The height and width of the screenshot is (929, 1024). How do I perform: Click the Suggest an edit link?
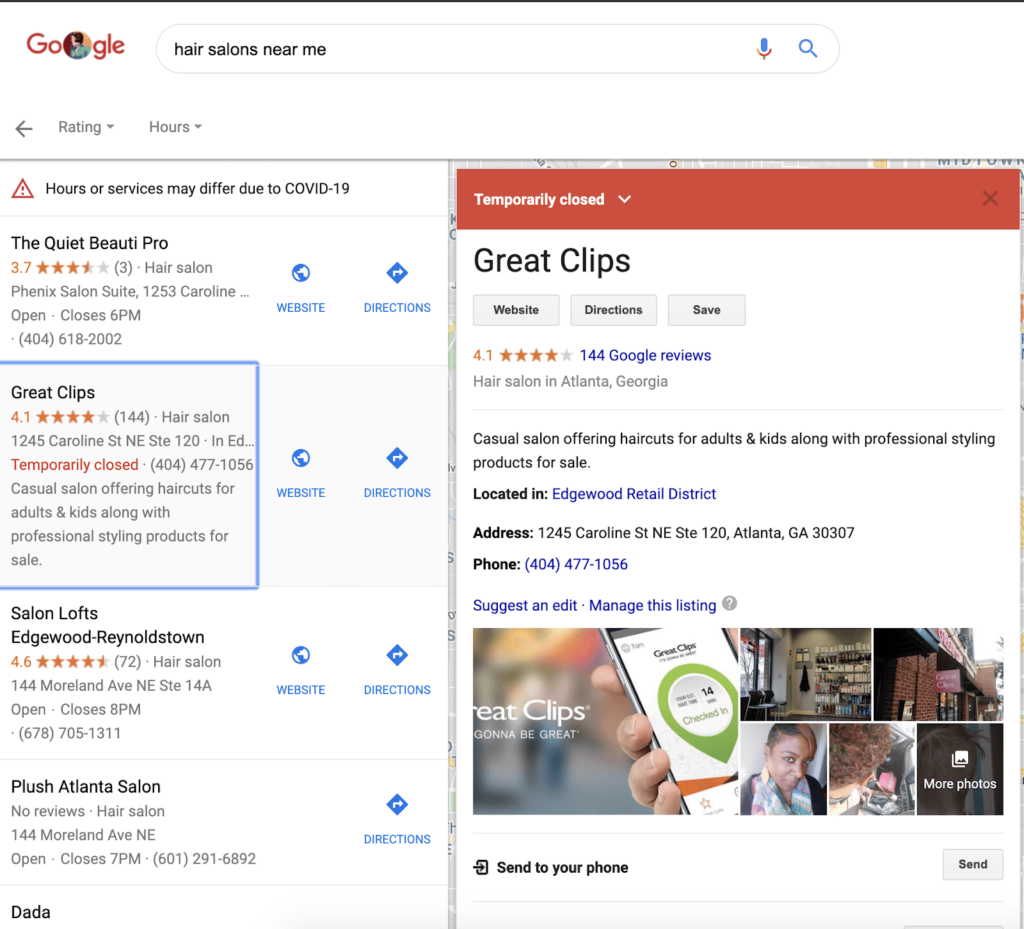[525, 605]
